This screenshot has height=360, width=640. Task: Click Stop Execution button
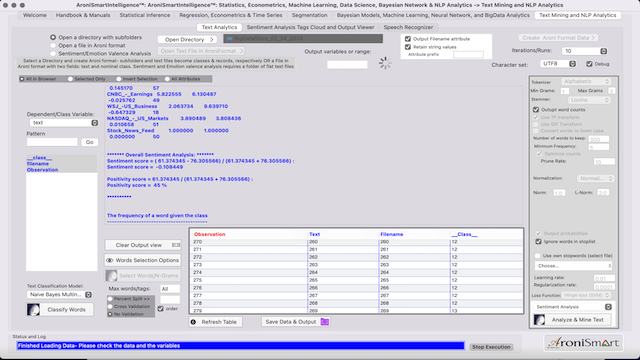491,347
